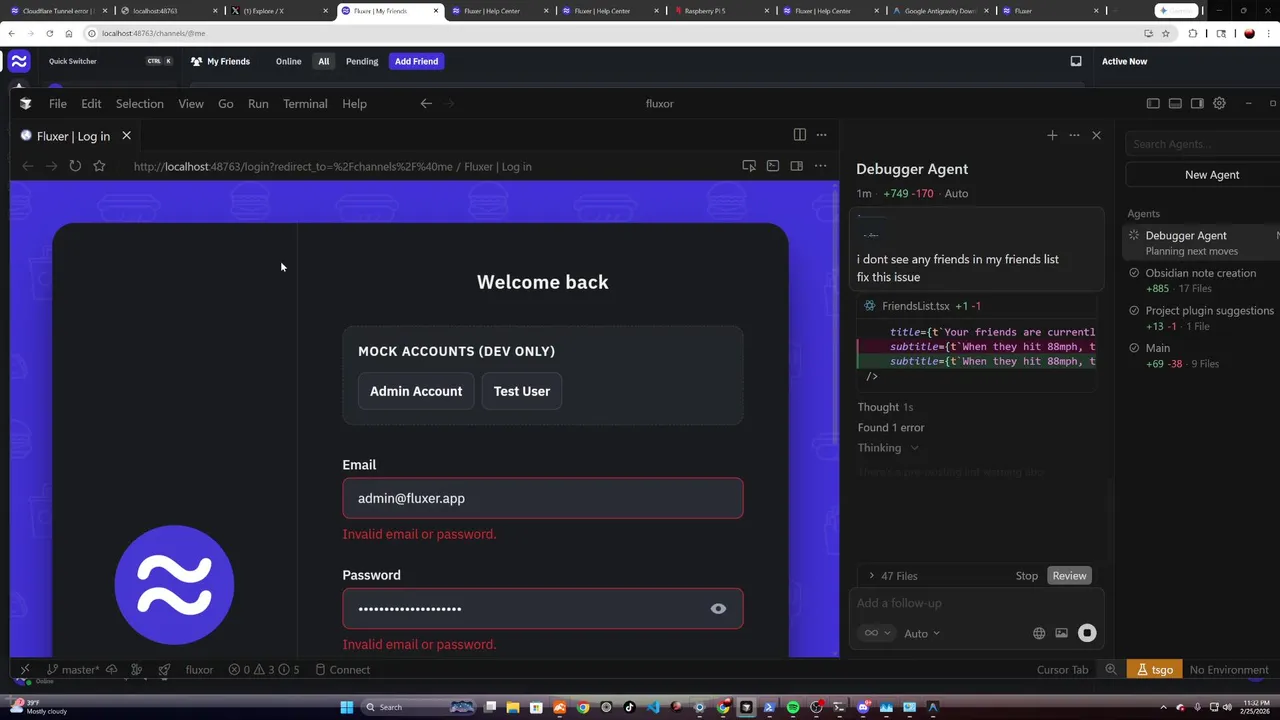Stop the running agent

[1027, 576]
